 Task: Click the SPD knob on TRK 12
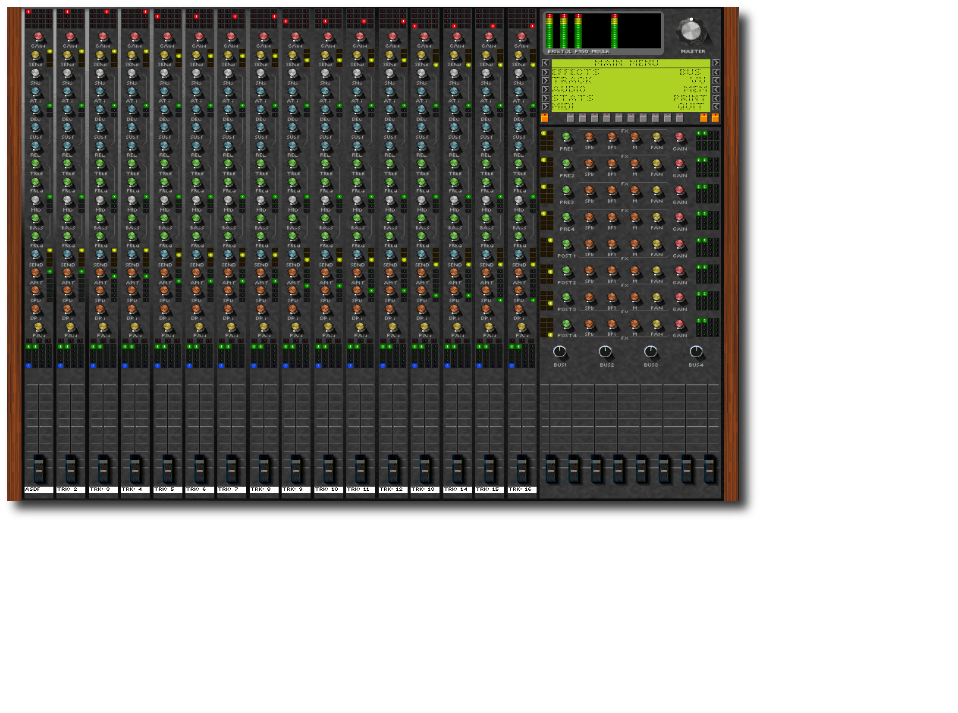[389, 291]
